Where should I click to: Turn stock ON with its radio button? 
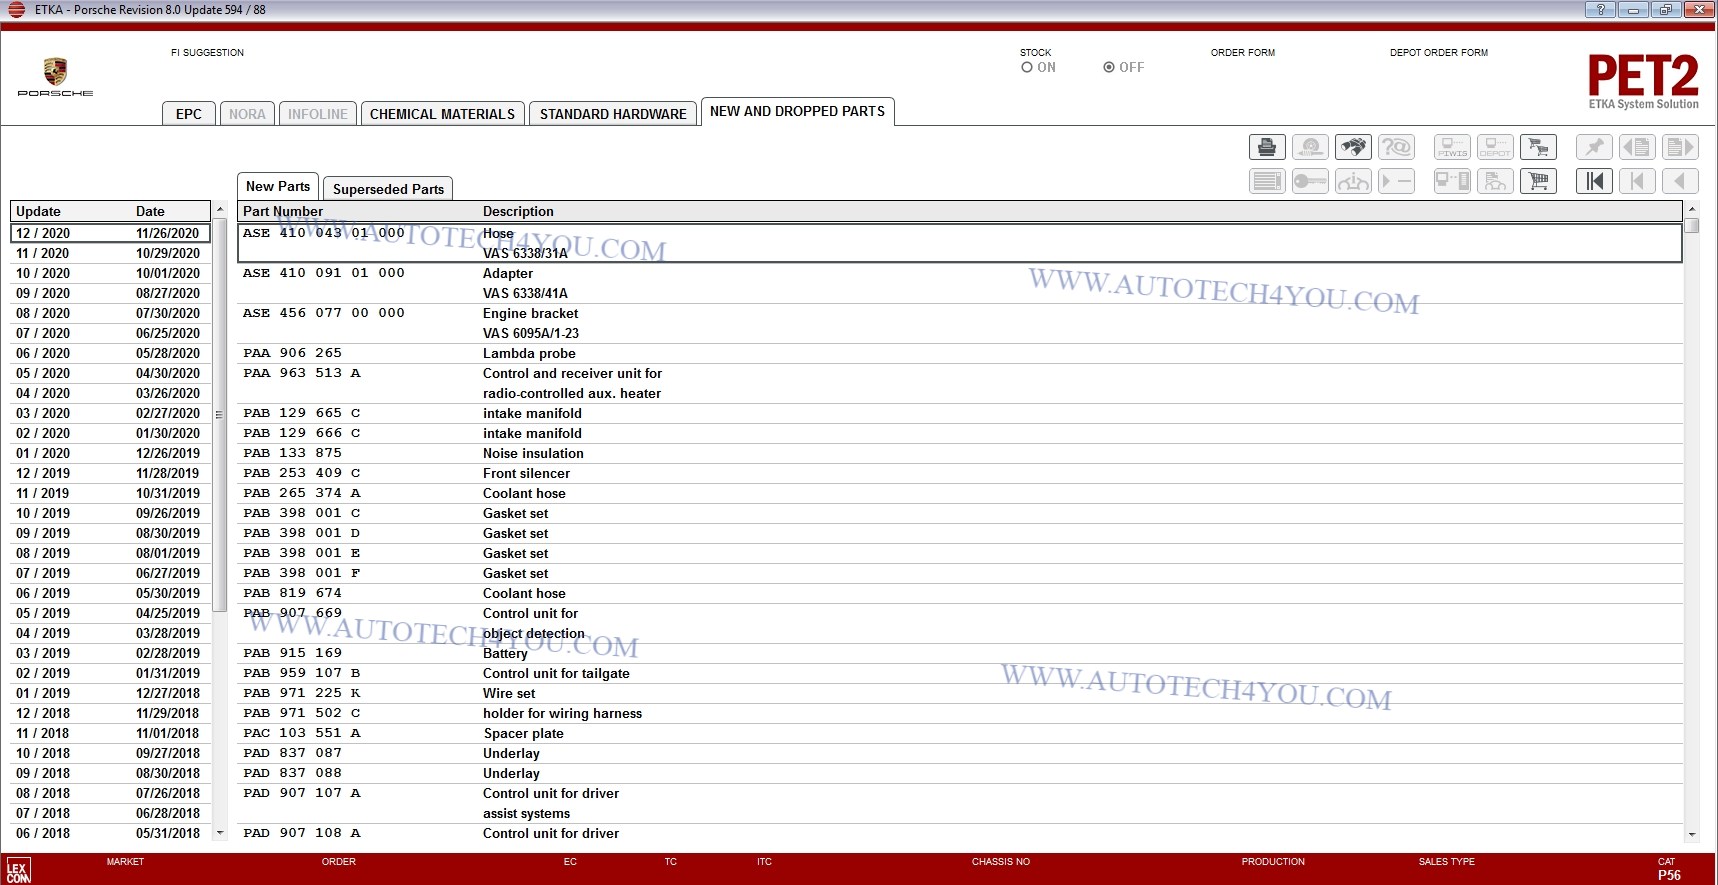(1027, 68)
